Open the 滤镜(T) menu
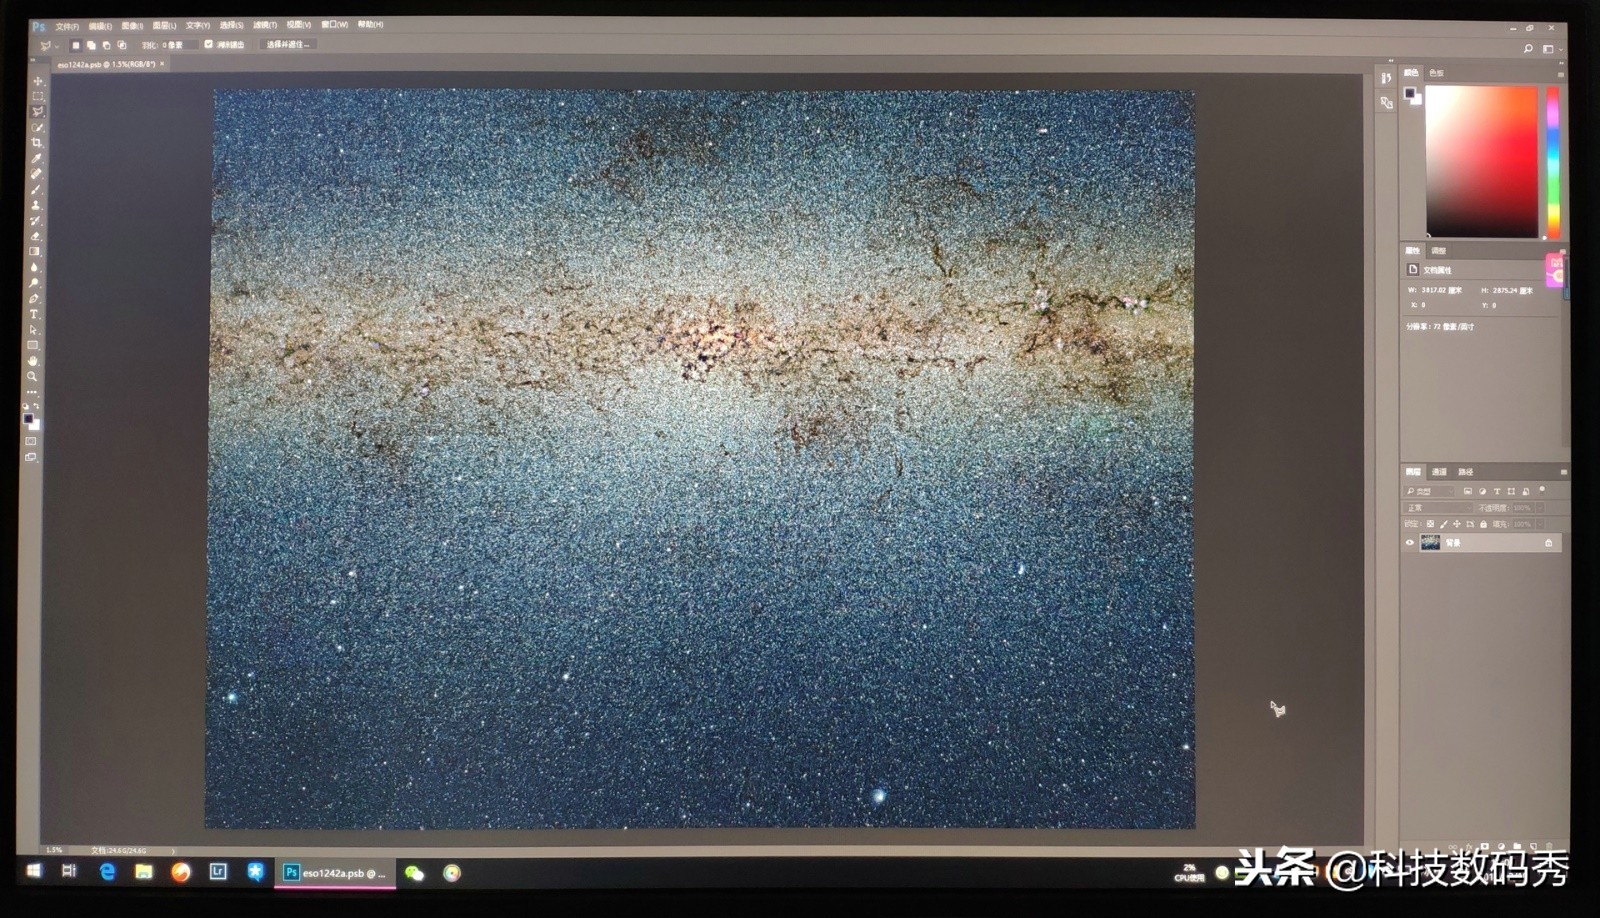The height and width of the screenshot is (918, 1600). click(265, 25)
